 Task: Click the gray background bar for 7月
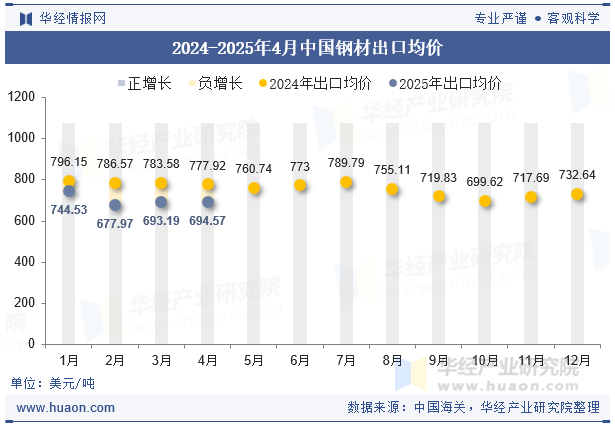pos(346,234)
